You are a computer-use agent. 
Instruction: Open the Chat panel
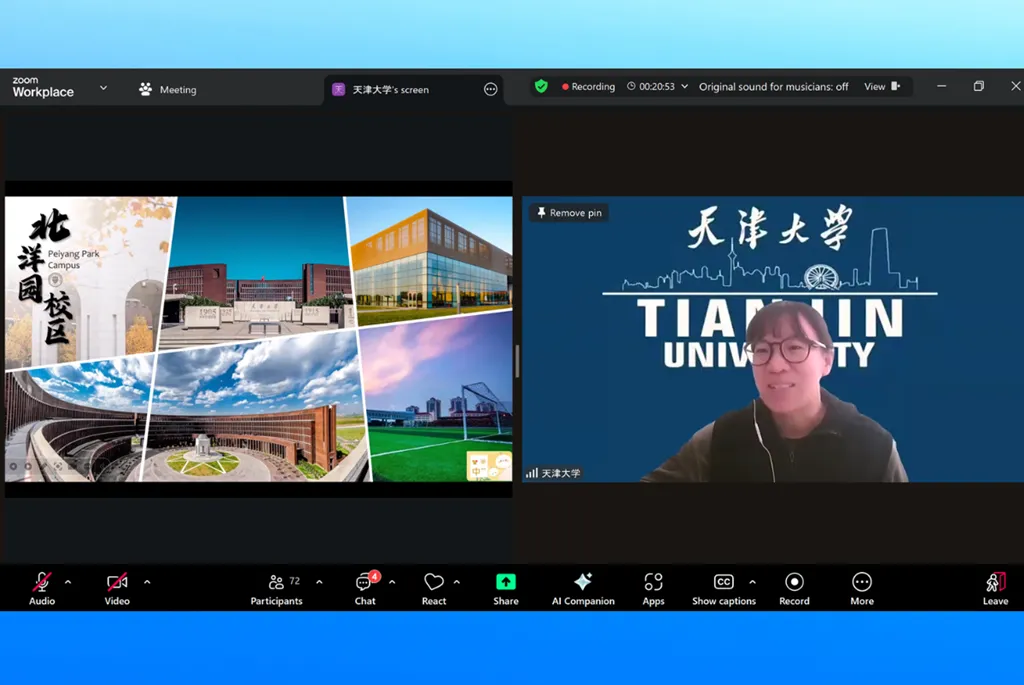click(x=365, y=588)
